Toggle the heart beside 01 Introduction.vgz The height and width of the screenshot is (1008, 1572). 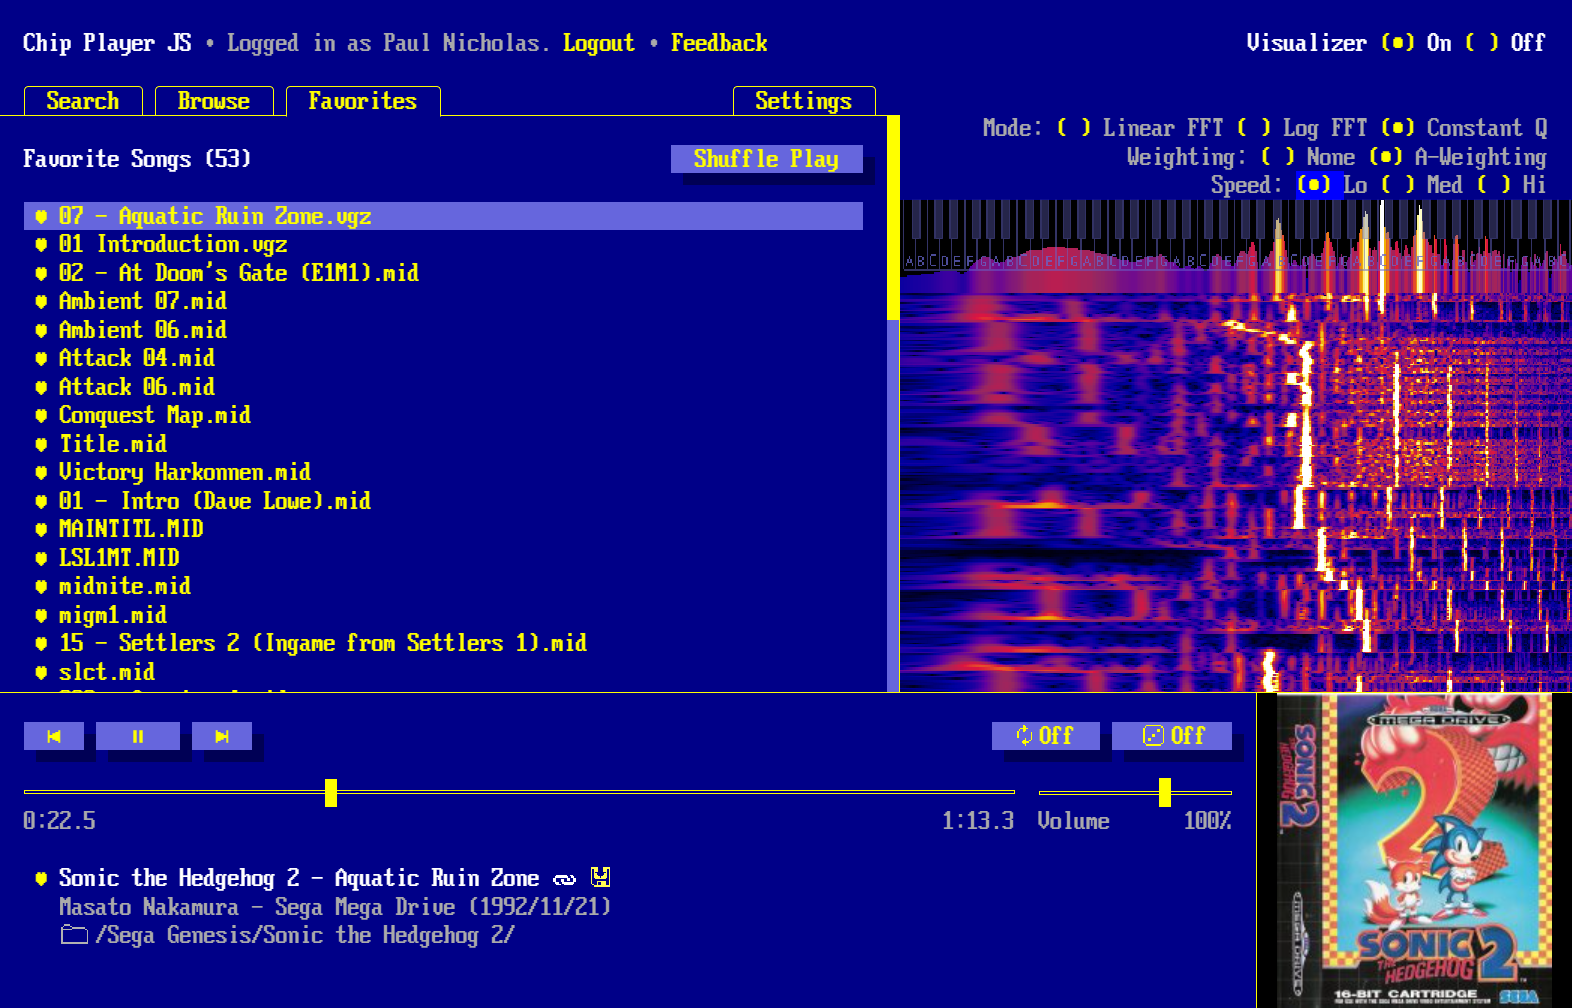41,244
